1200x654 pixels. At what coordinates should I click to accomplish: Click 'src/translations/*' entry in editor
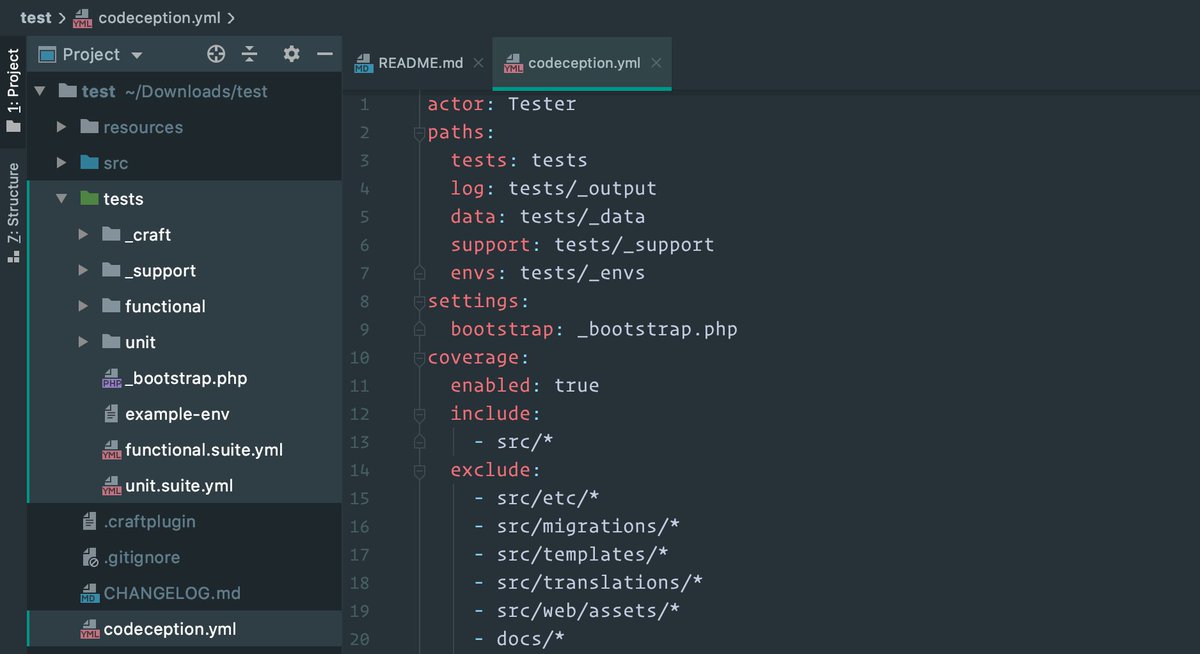[600, 582]
